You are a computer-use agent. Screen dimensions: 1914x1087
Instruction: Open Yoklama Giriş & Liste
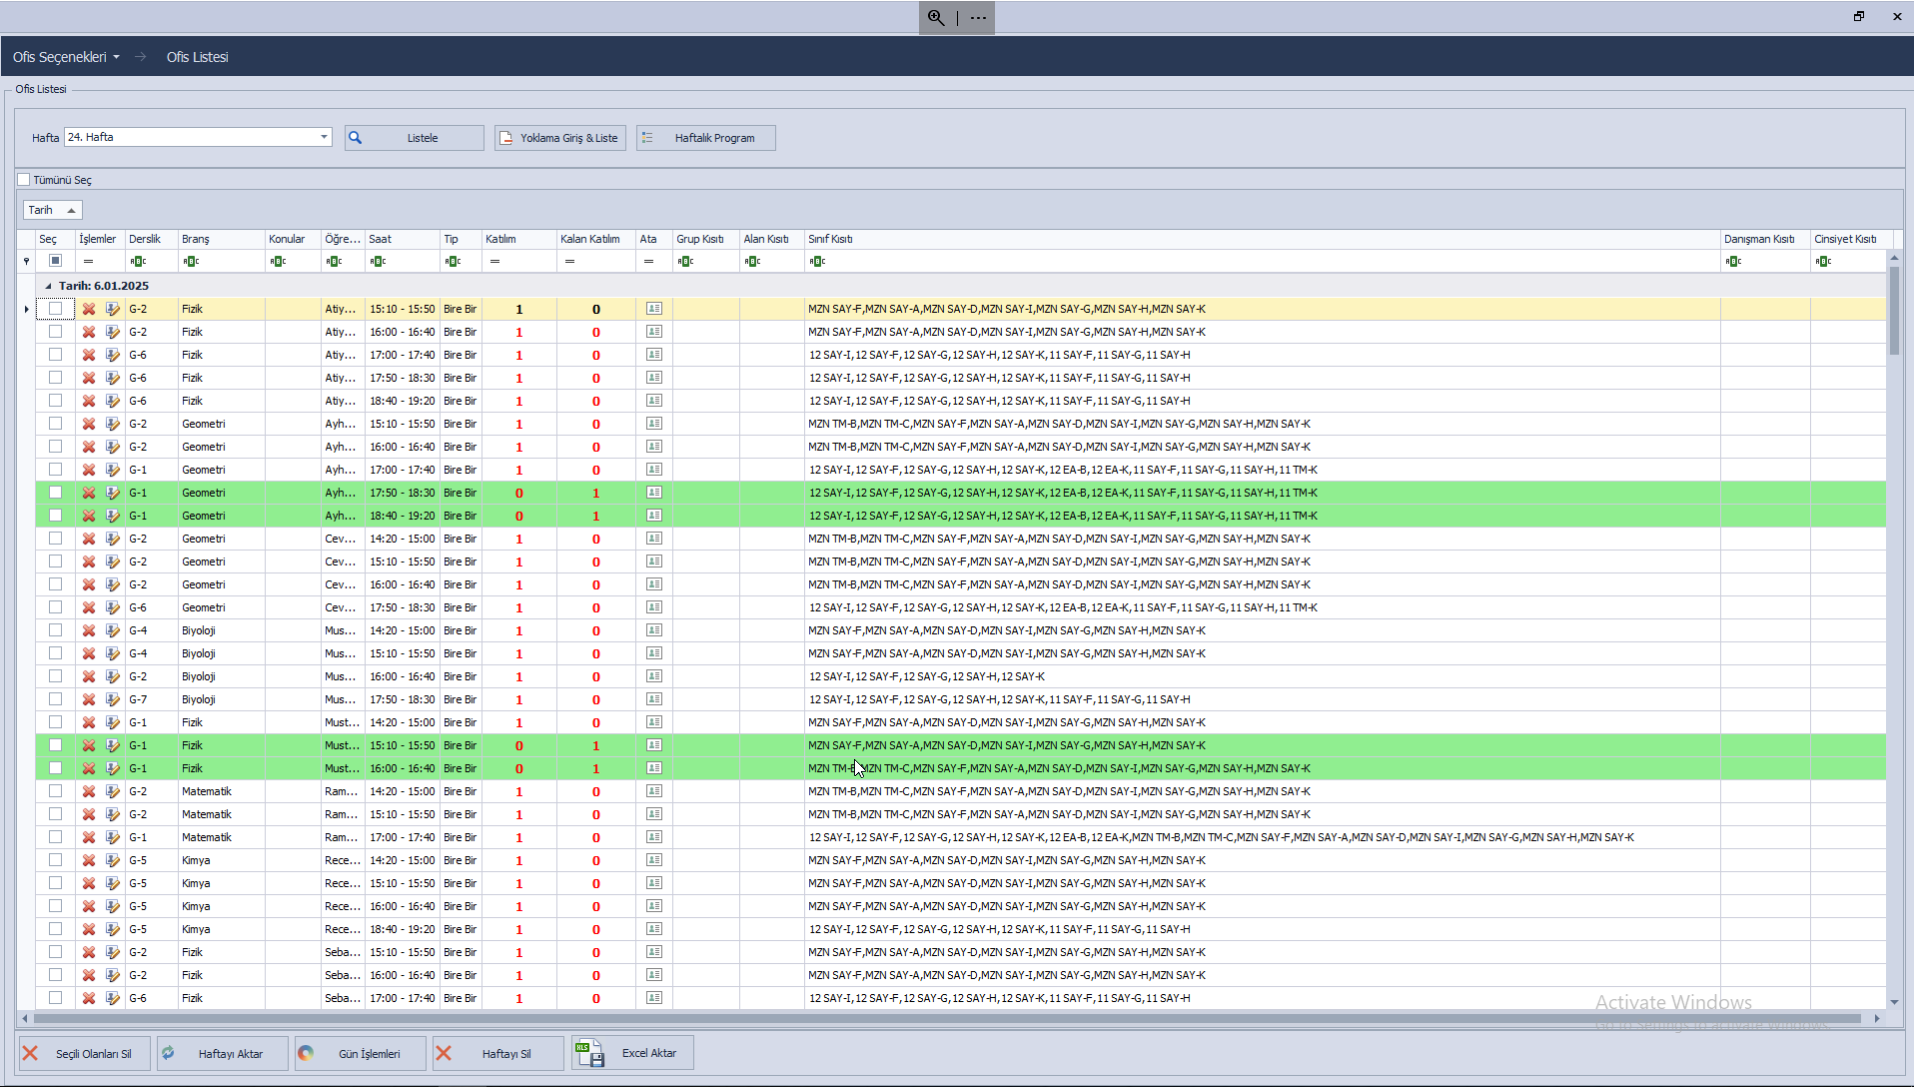pyautogui.click(x=560, y=138)
